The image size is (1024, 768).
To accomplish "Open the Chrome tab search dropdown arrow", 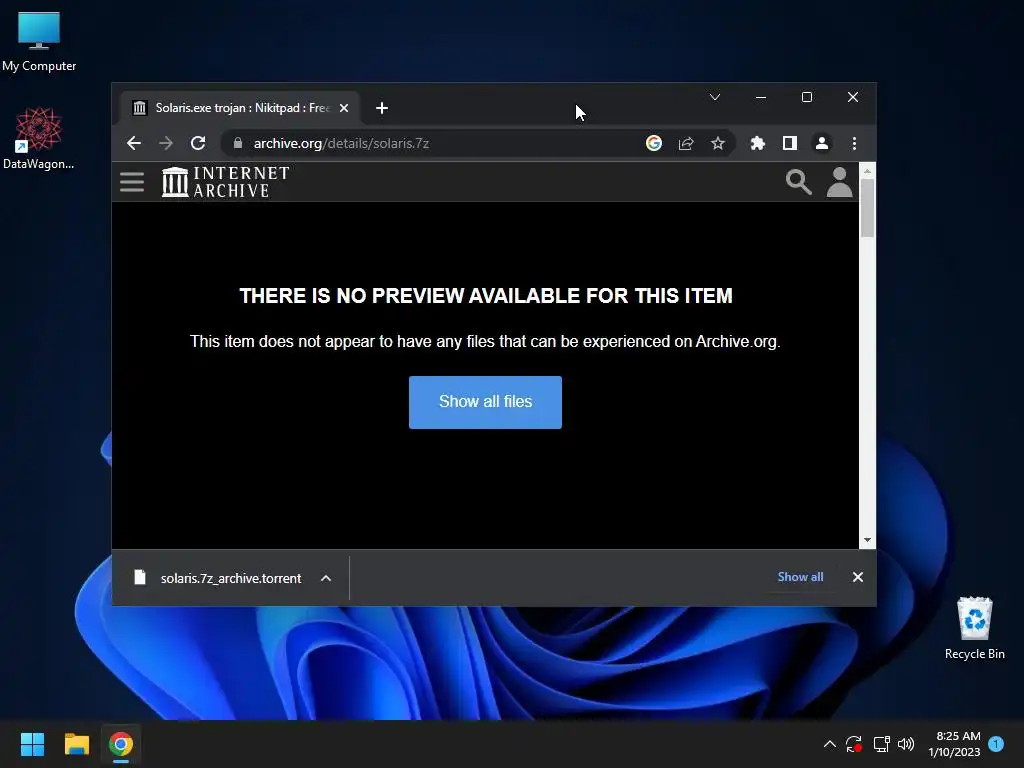I will coord(715,97).
